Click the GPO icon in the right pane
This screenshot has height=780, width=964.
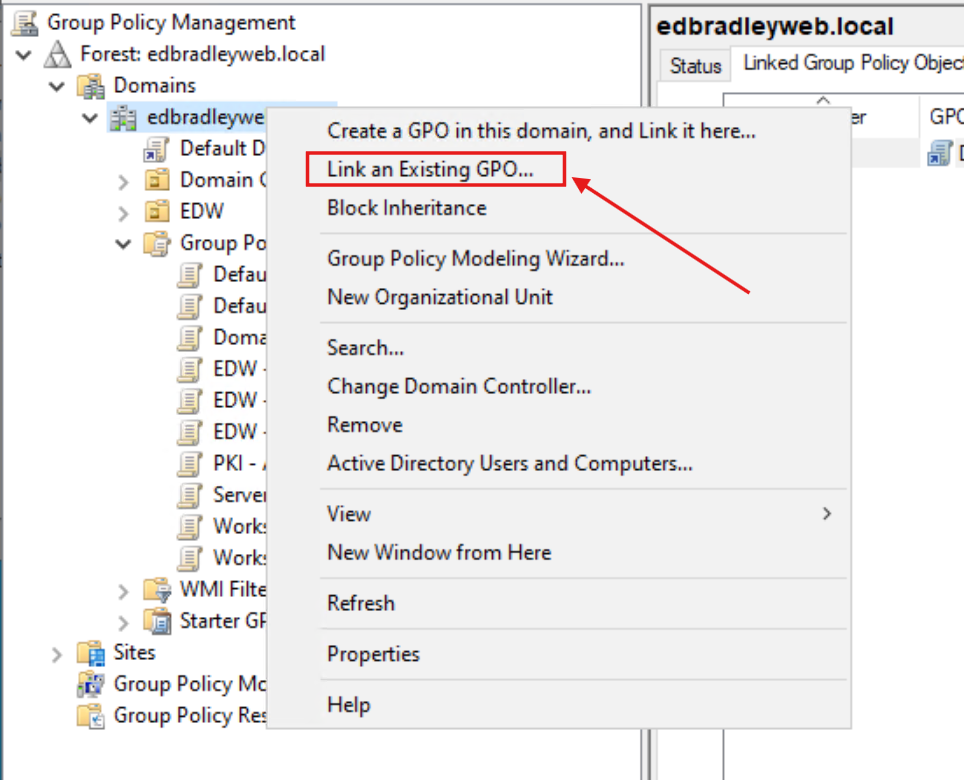938,153
